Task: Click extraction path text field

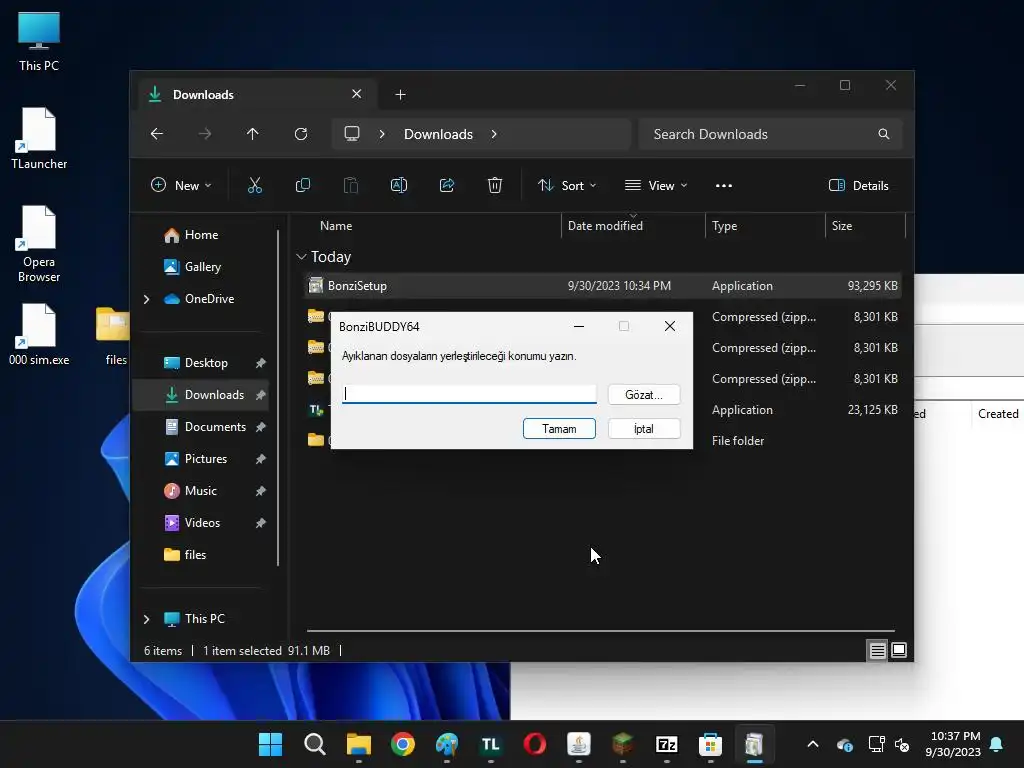Action: pyautogui.click(x=469, y=394)
